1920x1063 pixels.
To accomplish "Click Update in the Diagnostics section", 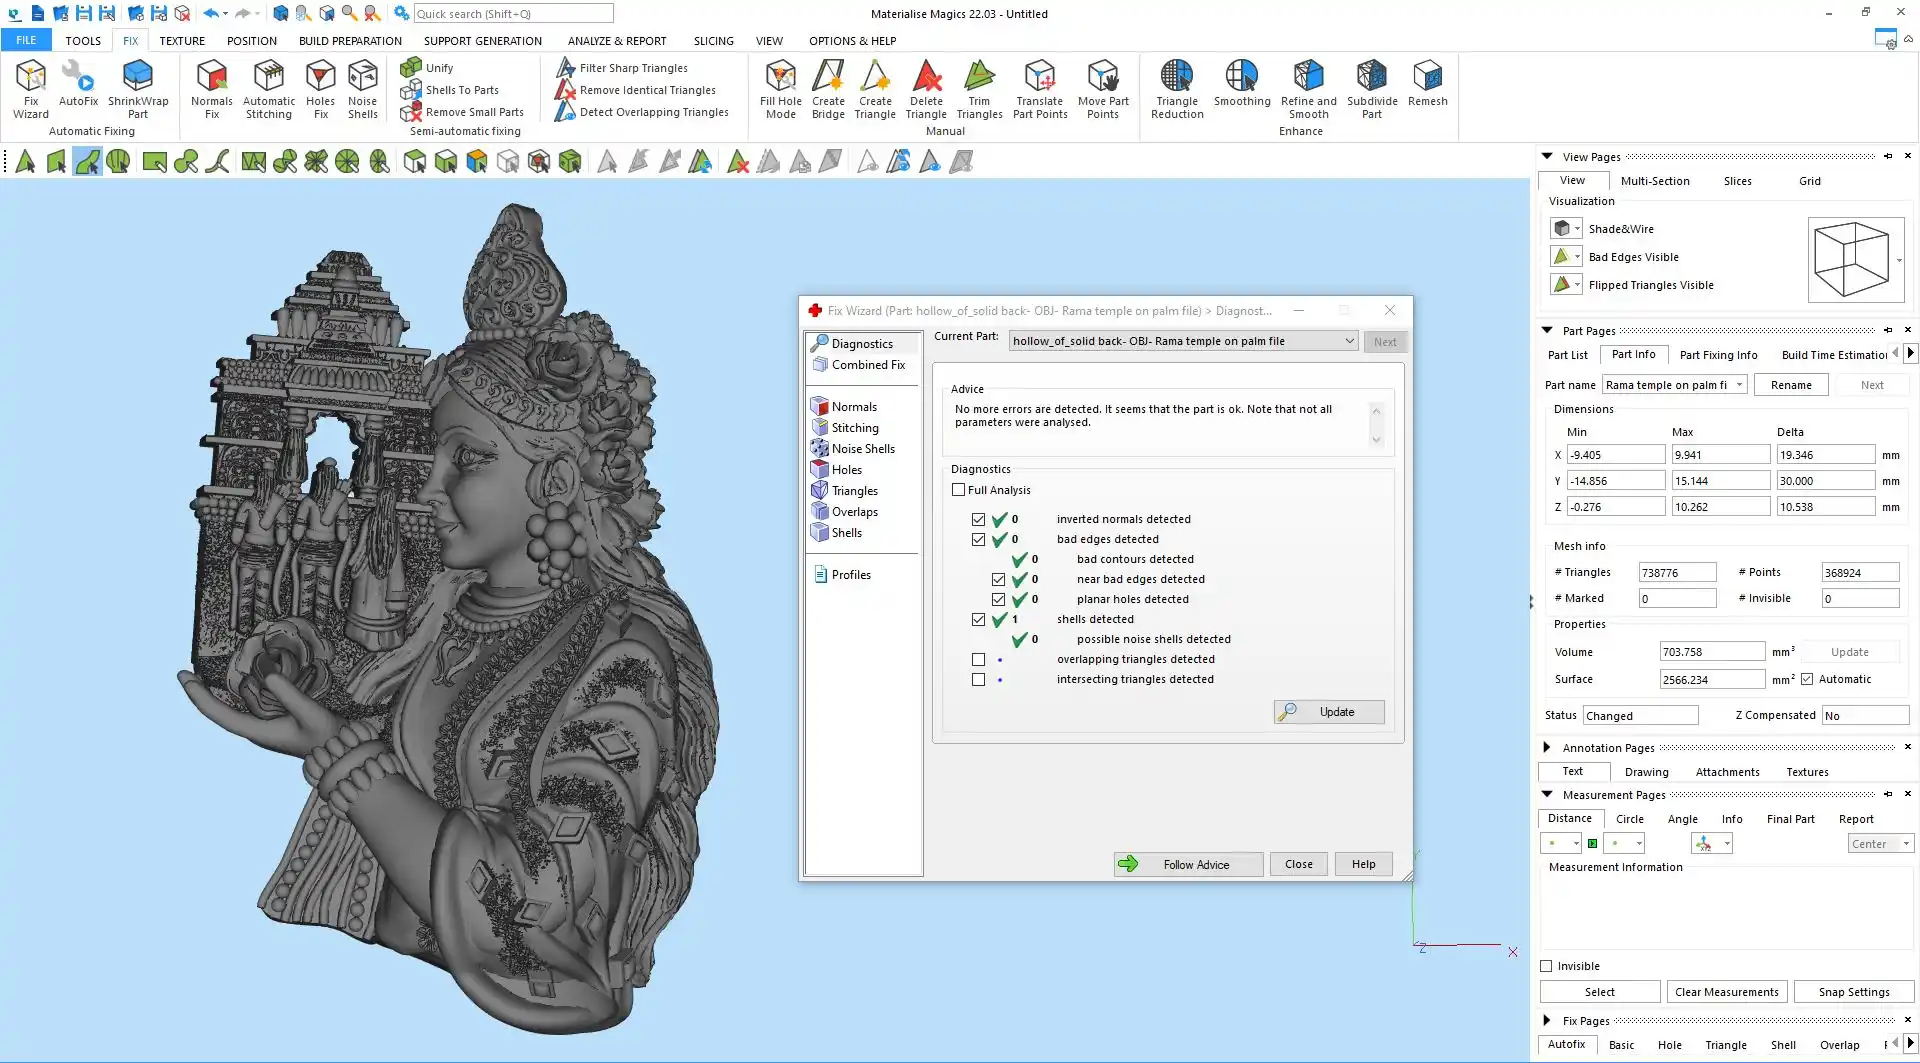I will pos(1329,712).
